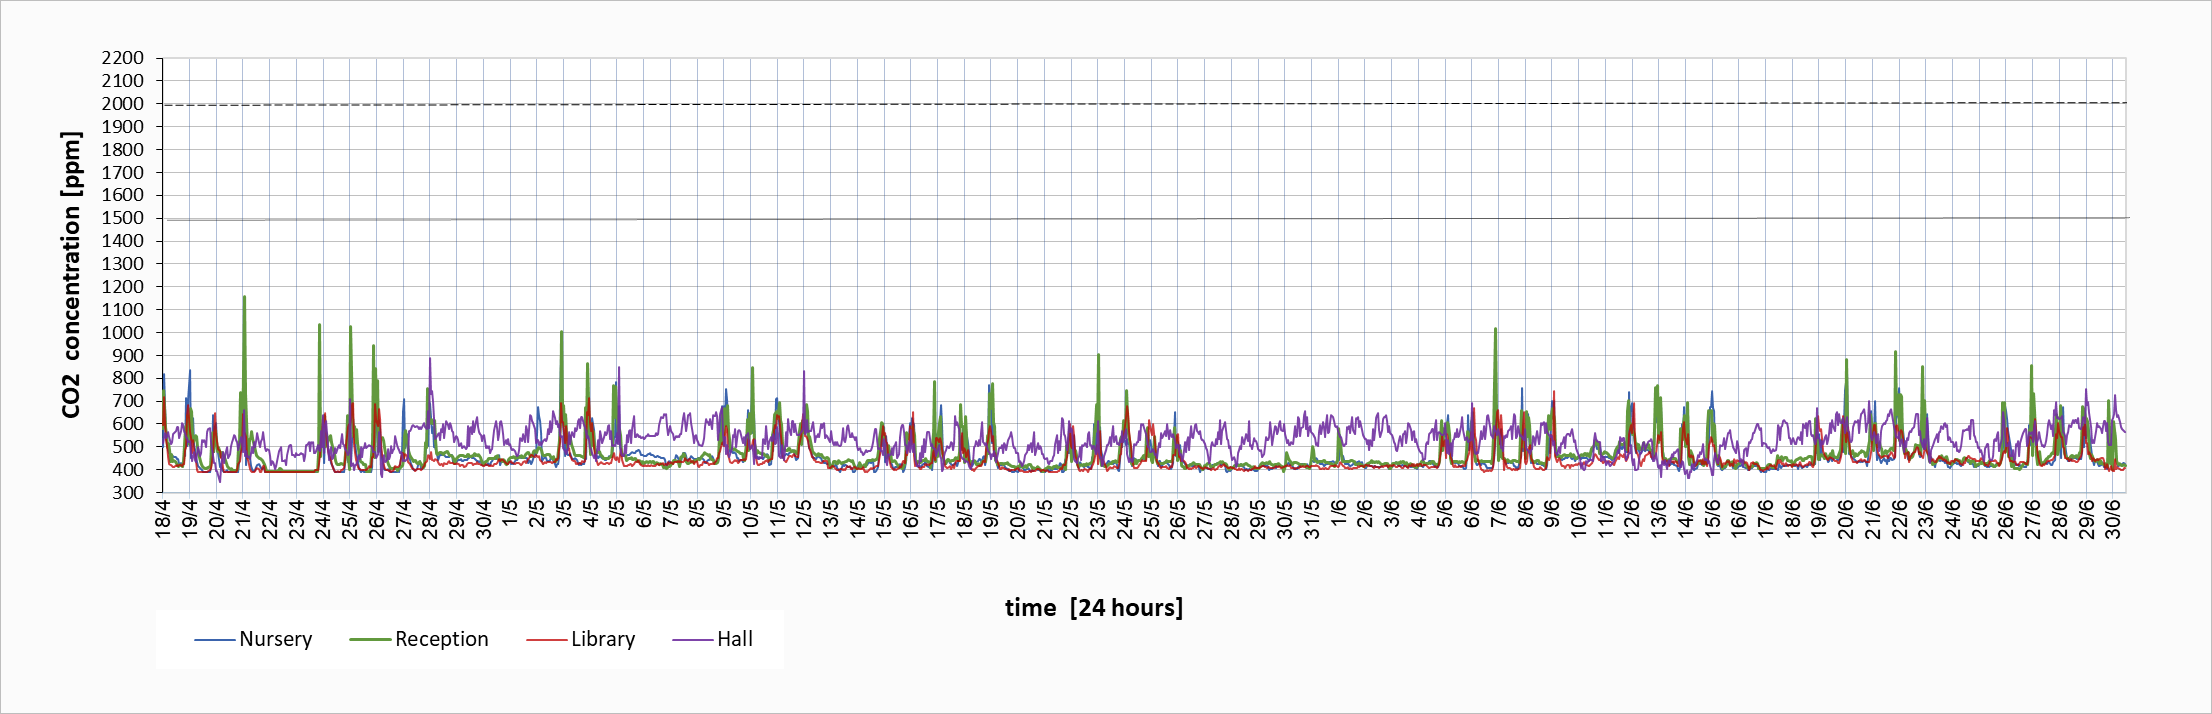Select the 18/4 date label on x-axis
Image resolution: width=2212 pixels, height=714 pixels.
click(x=163, y=520)
